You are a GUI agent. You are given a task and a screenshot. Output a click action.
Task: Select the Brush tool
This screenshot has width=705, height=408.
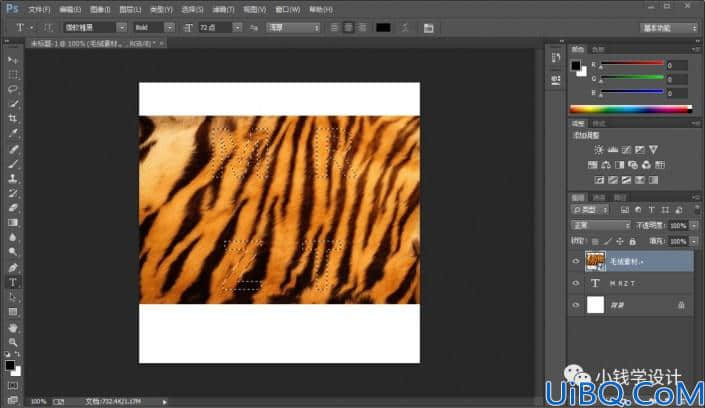13,164
